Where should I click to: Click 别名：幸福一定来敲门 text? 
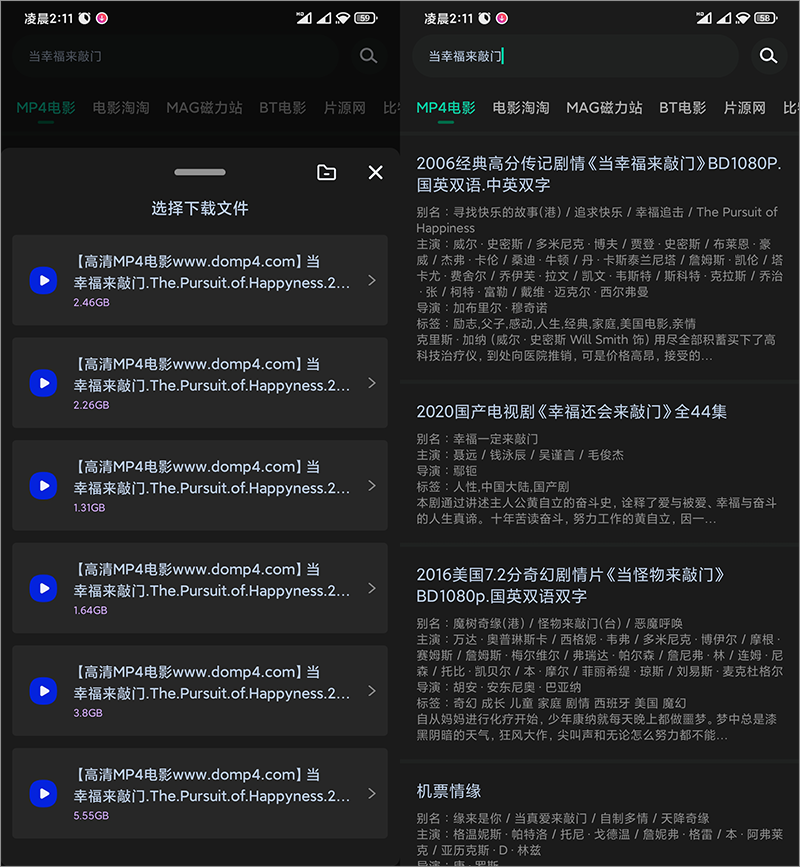[477, 439]
